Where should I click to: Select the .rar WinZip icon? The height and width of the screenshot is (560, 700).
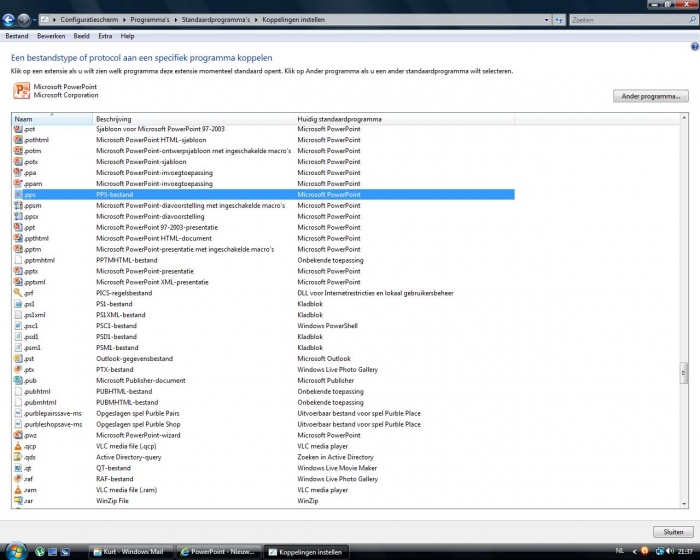coord(18,501)
